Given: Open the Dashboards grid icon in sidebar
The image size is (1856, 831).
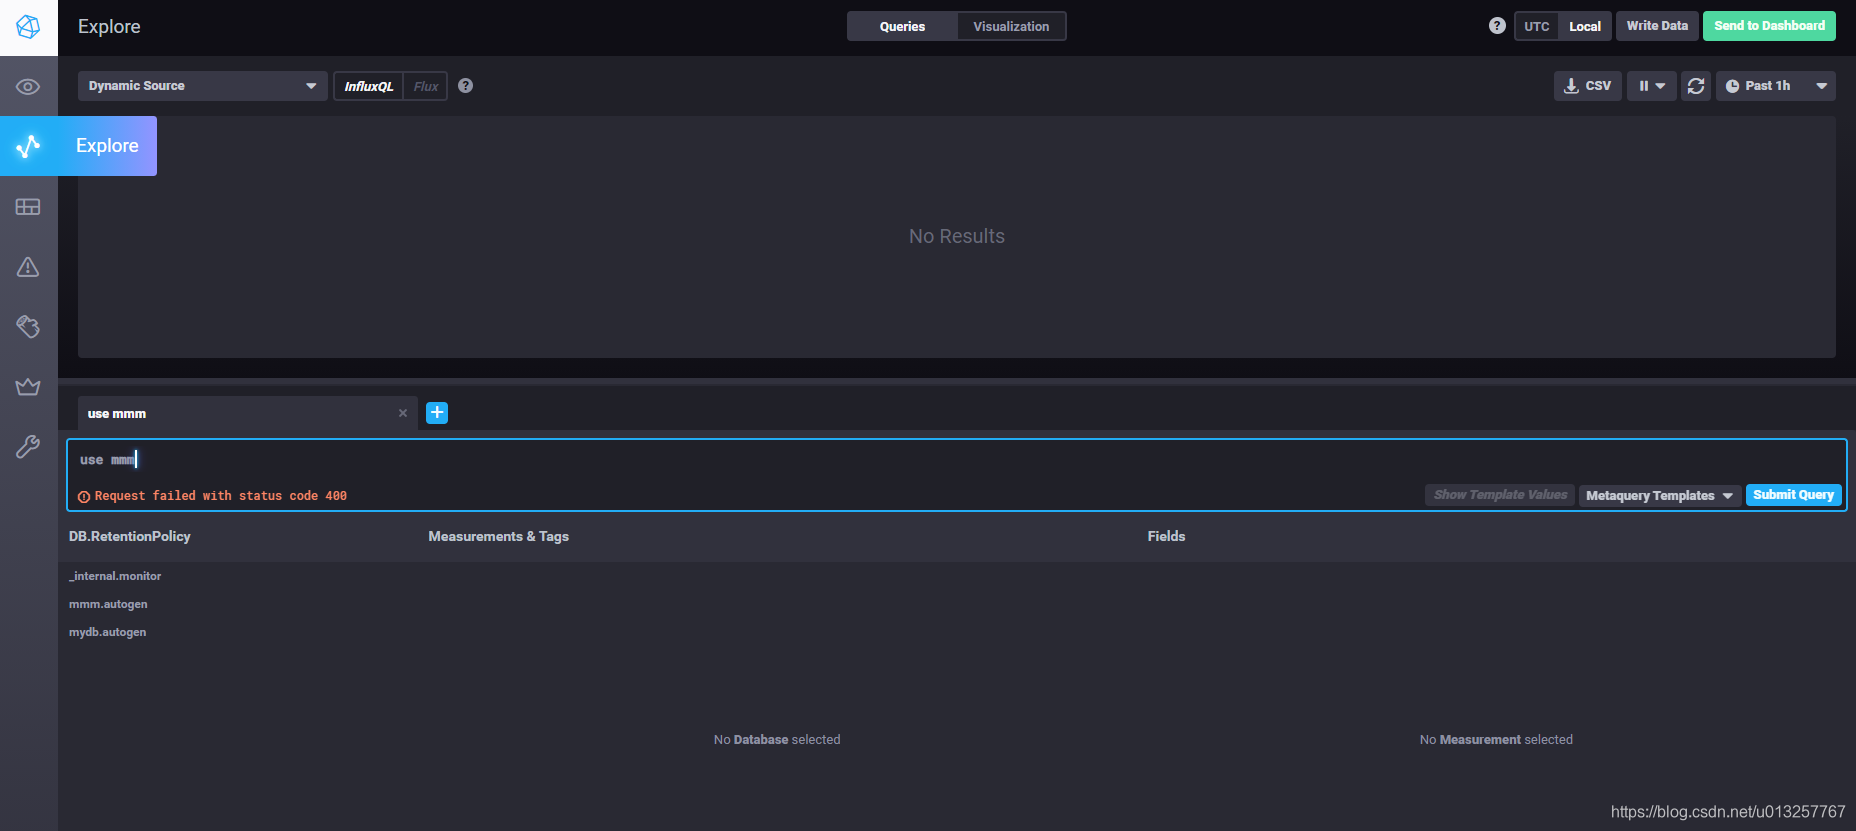Looking at the screenshot, I should coord(28,207).
